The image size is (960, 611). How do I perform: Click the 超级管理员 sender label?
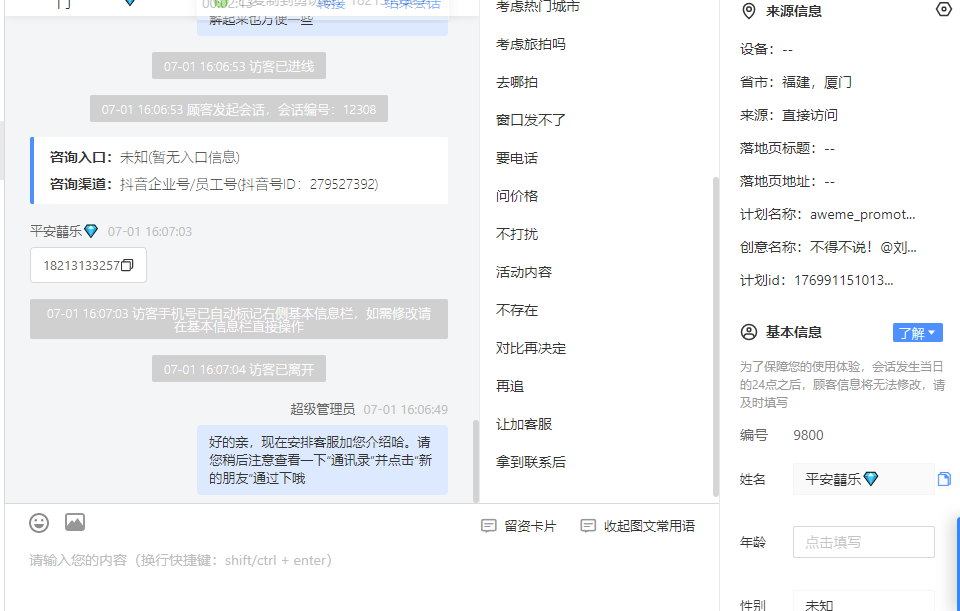pos(323,409)
